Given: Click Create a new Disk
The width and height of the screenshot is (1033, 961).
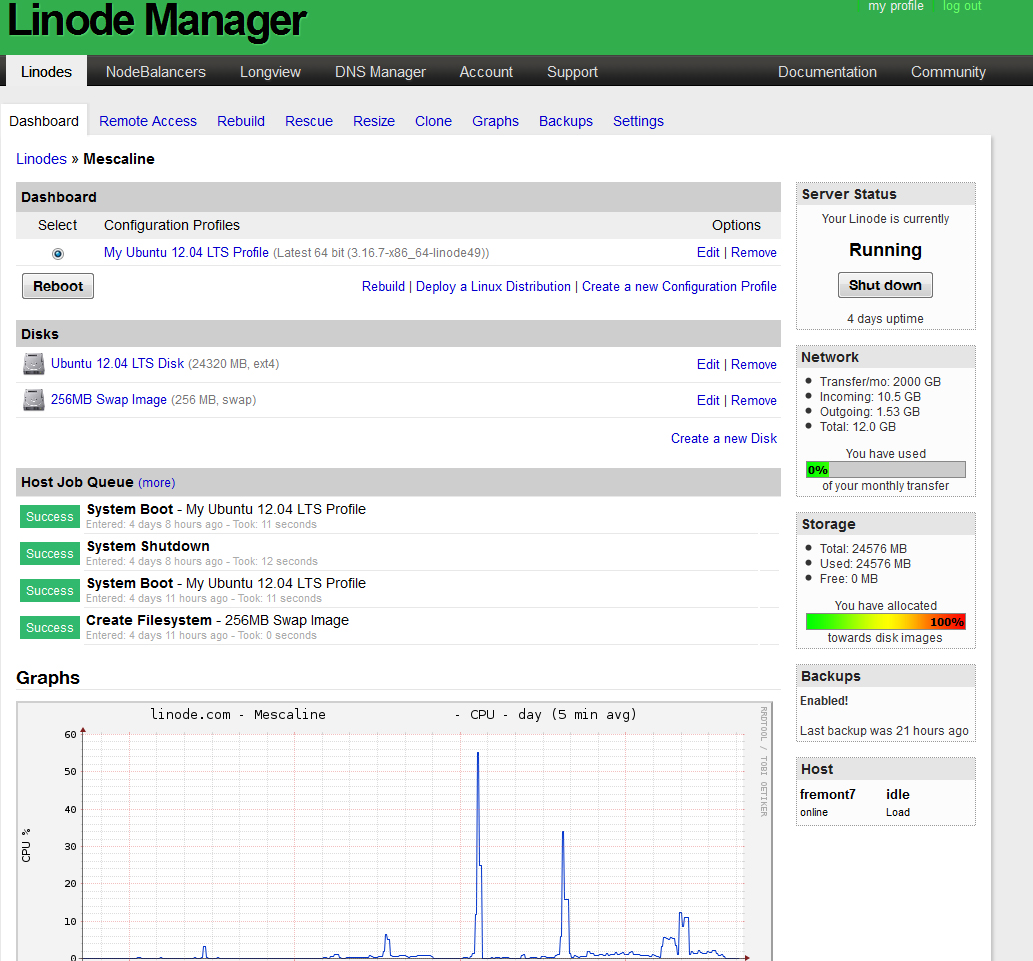Looking at the screenshot, I should click(724, 438).
